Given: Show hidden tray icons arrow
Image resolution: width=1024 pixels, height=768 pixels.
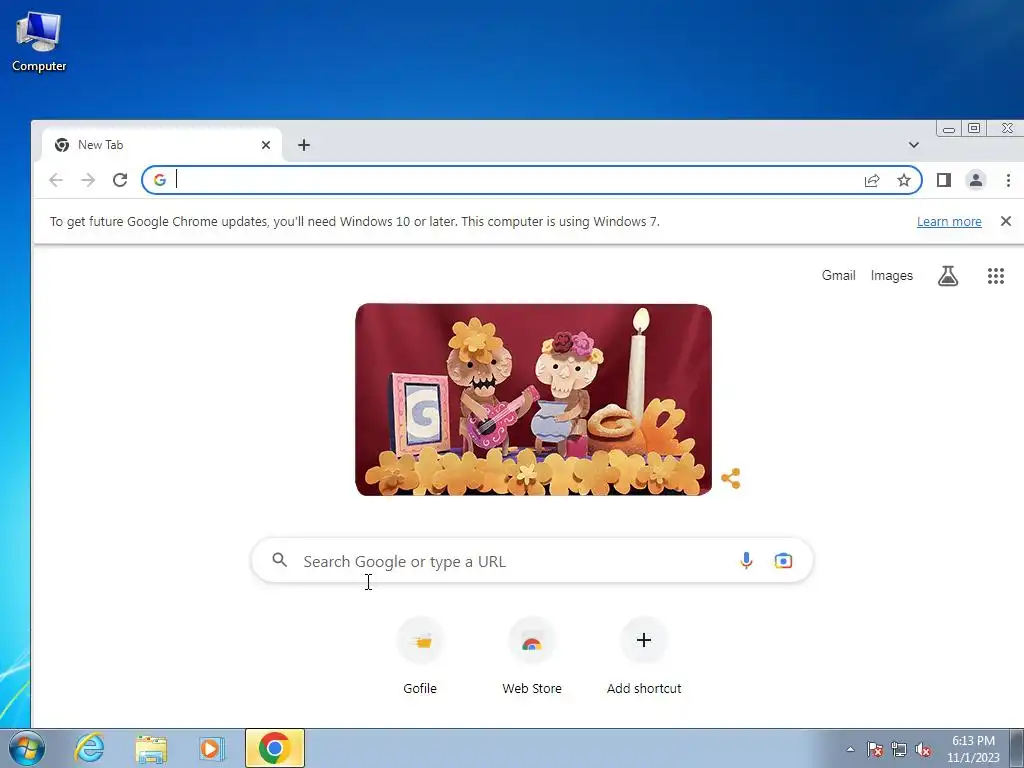Looking at the screenshot, I should pyautogui.click(x=850, y=750).
